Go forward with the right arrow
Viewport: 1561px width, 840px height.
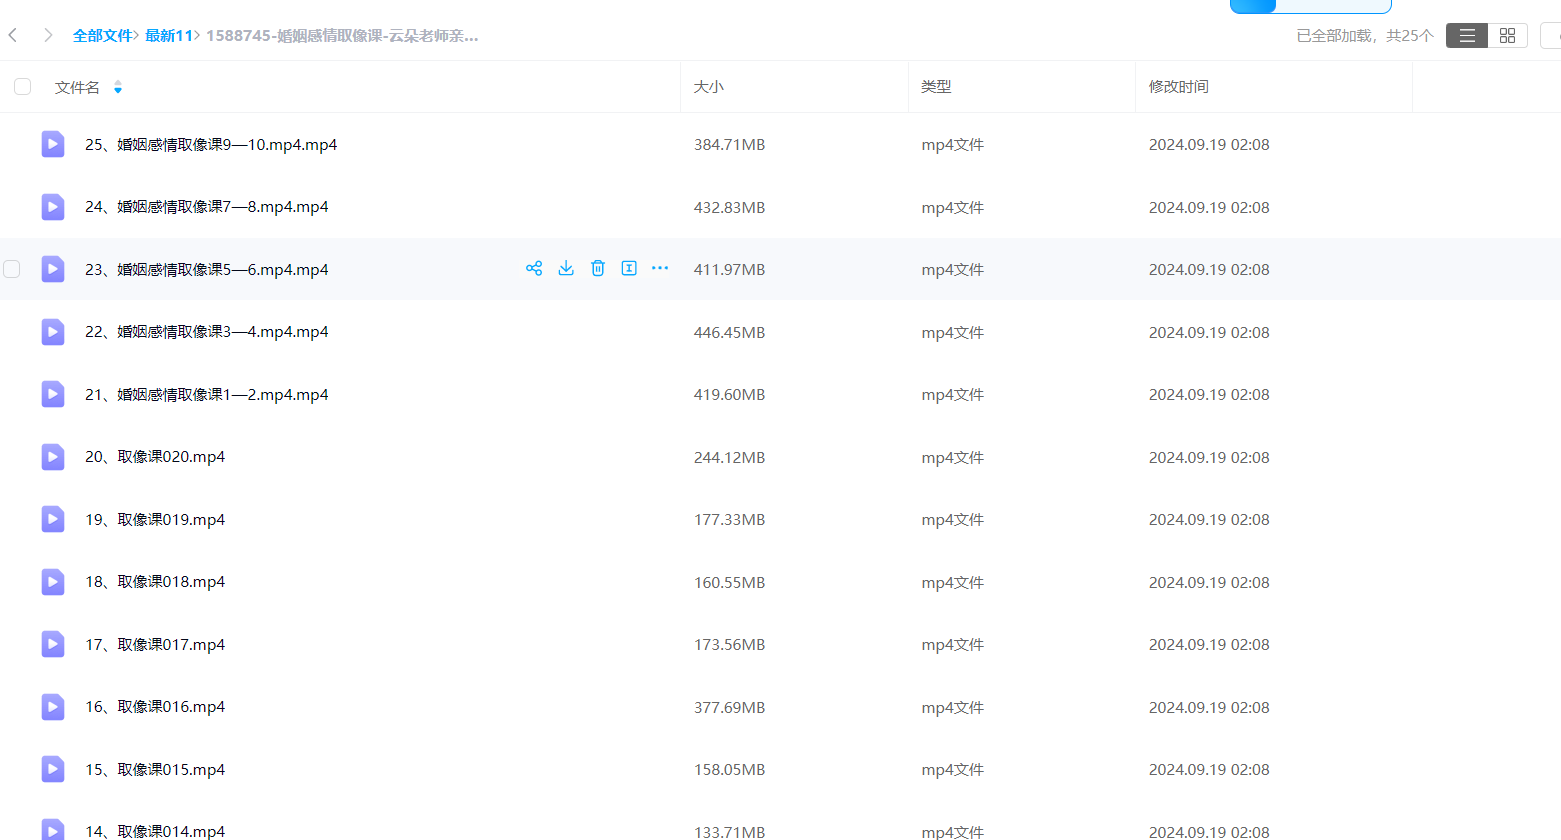[48, 35]
